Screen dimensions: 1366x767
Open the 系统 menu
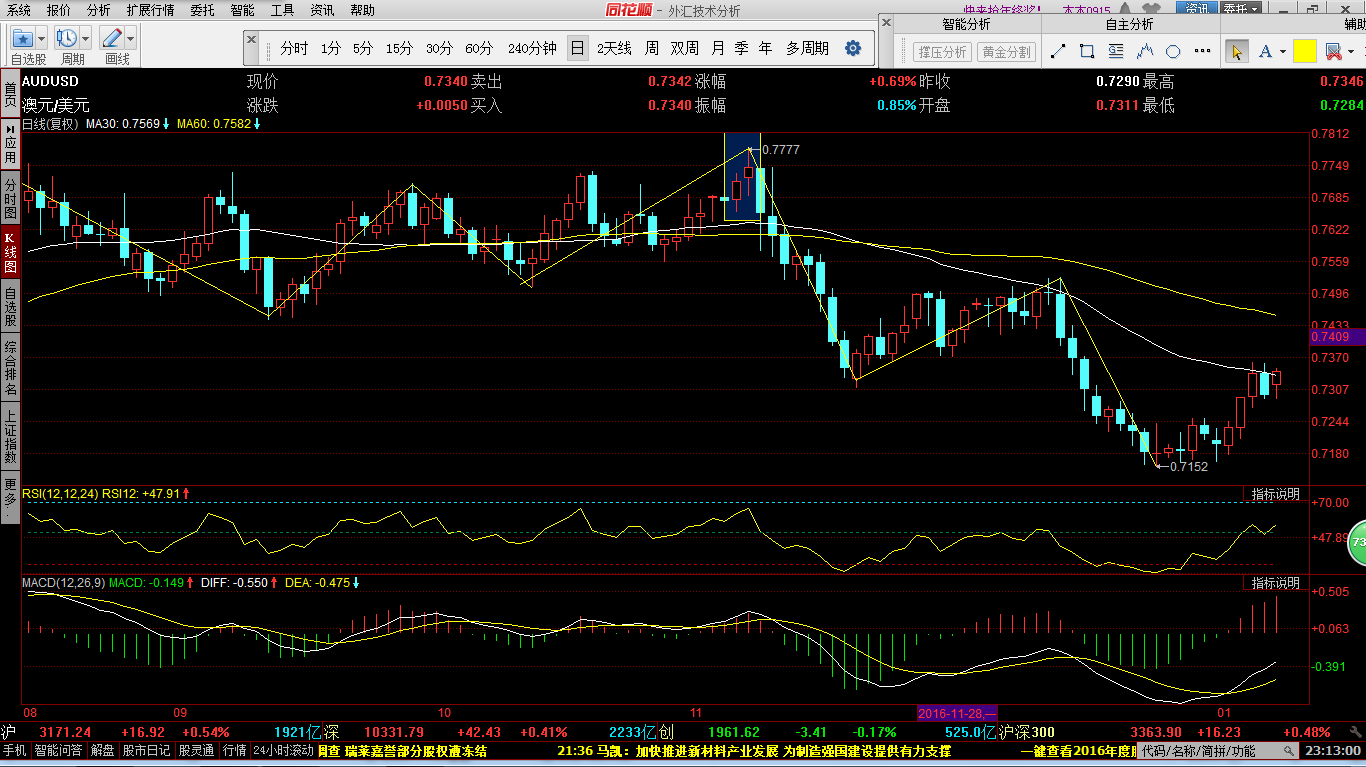18,10
